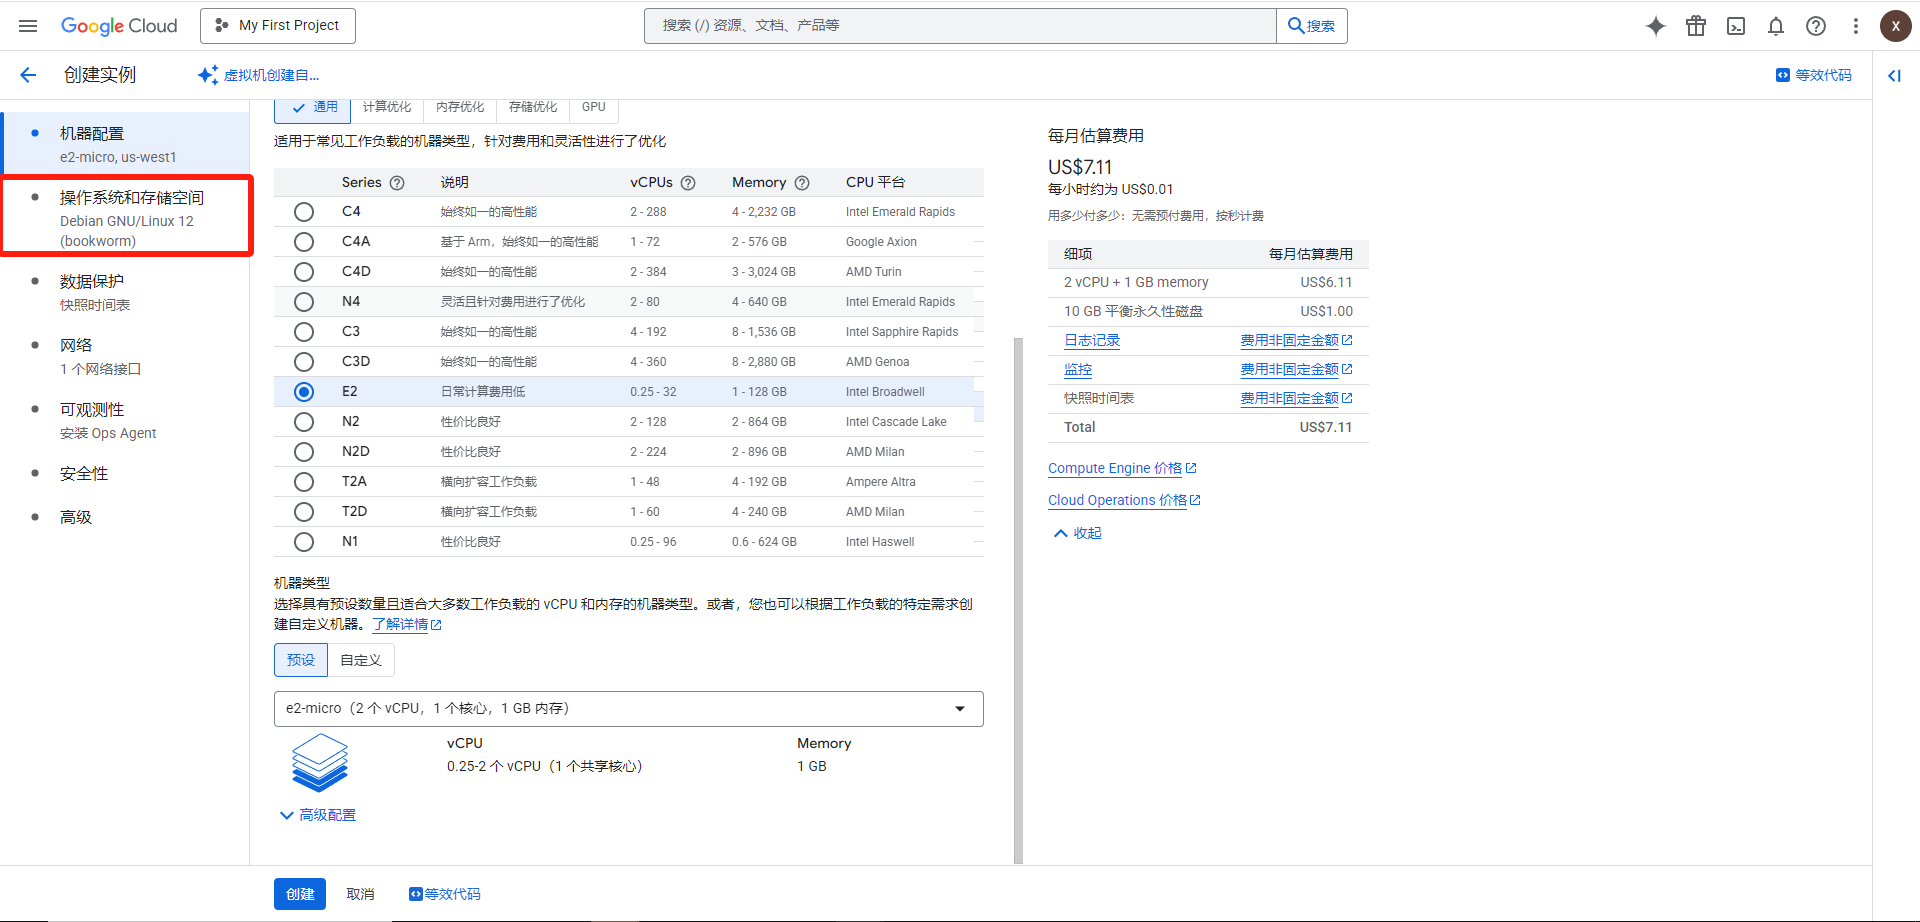This screenshot has width=1920, height=922.
Task: Open snapshot schedule variable cost link
Action: pos(1296,399)
